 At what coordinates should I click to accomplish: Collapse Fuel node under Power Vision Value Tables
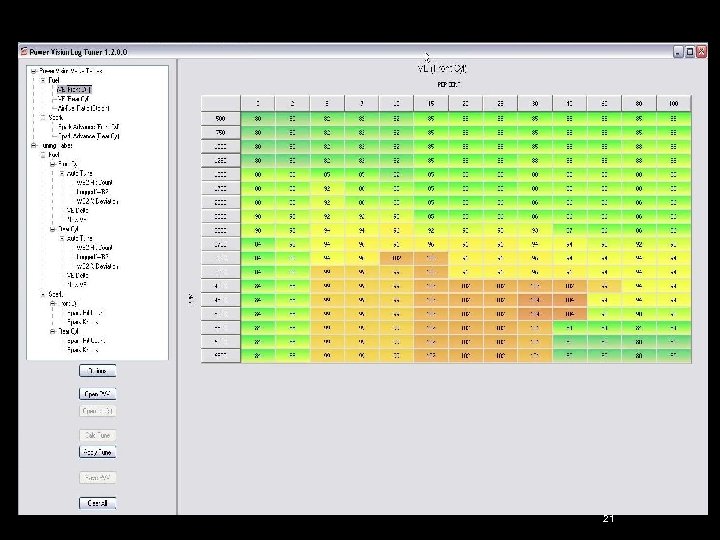(x=43, y=80)
